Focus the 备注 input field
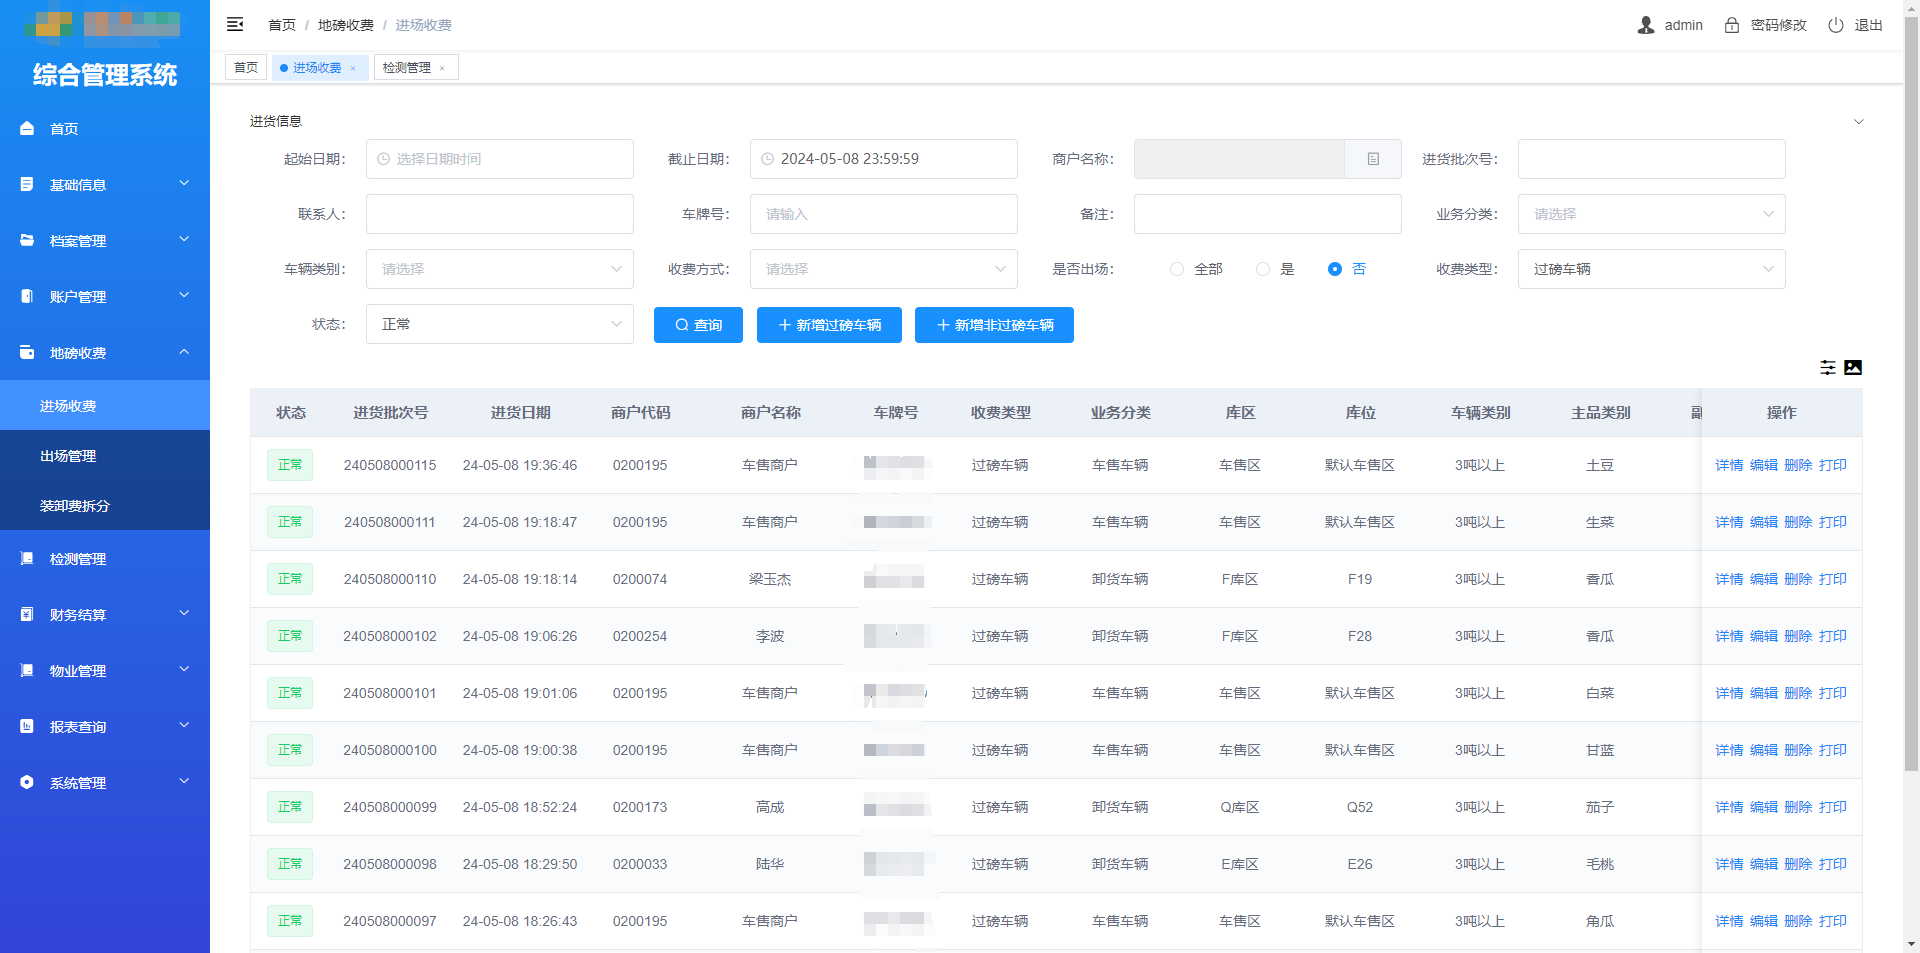The image size is (1920, 953). (1267, 214)
